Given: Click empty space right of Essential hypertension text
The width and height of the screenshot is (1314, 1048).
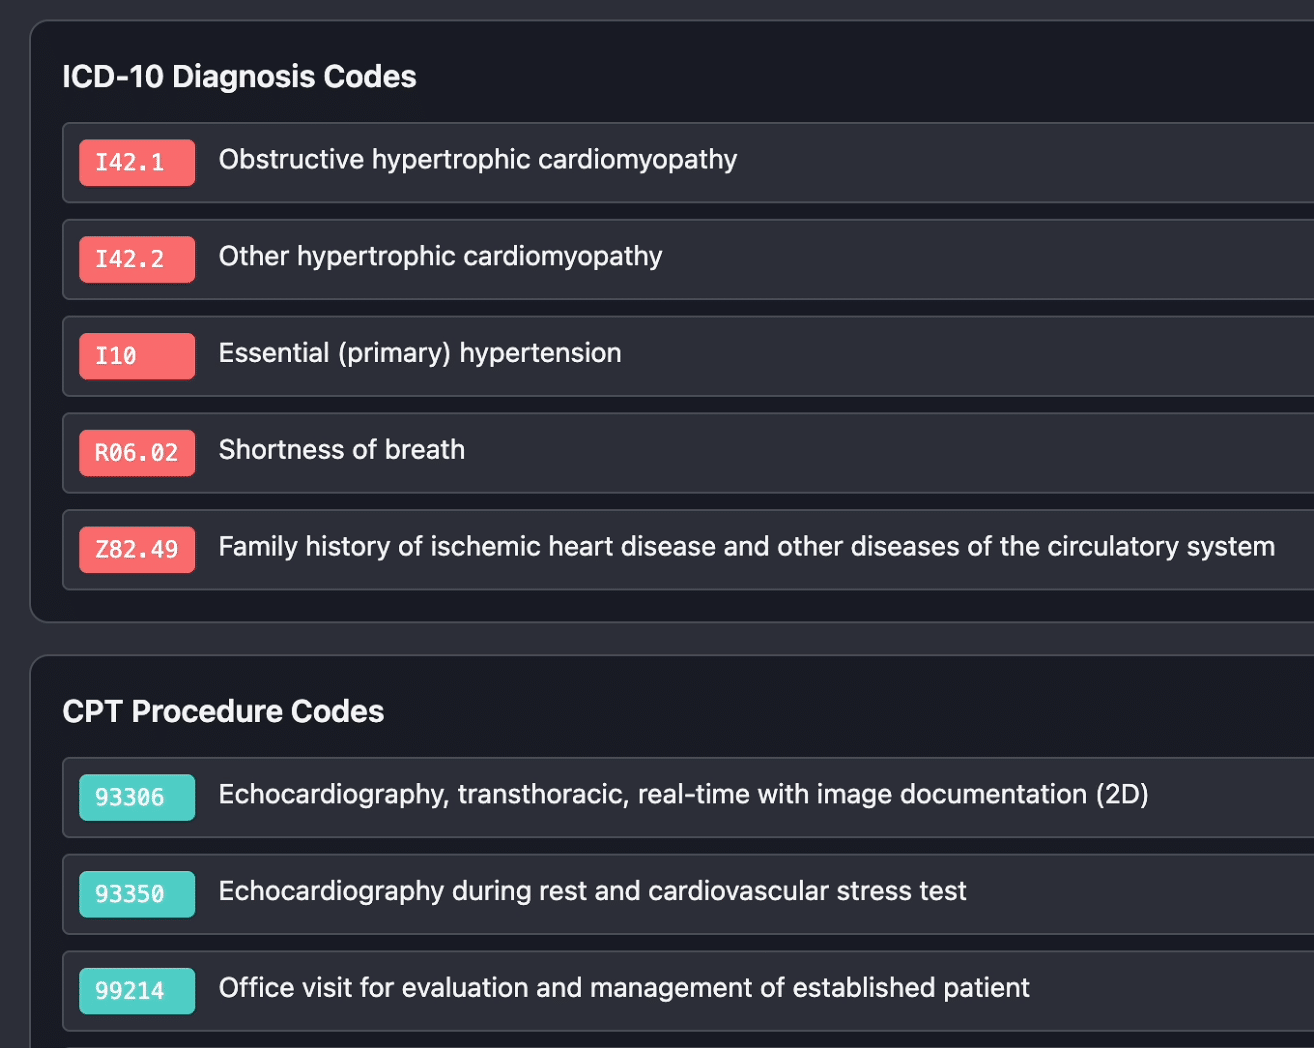Looking at the screenshot, I should (x=950, y=356).
